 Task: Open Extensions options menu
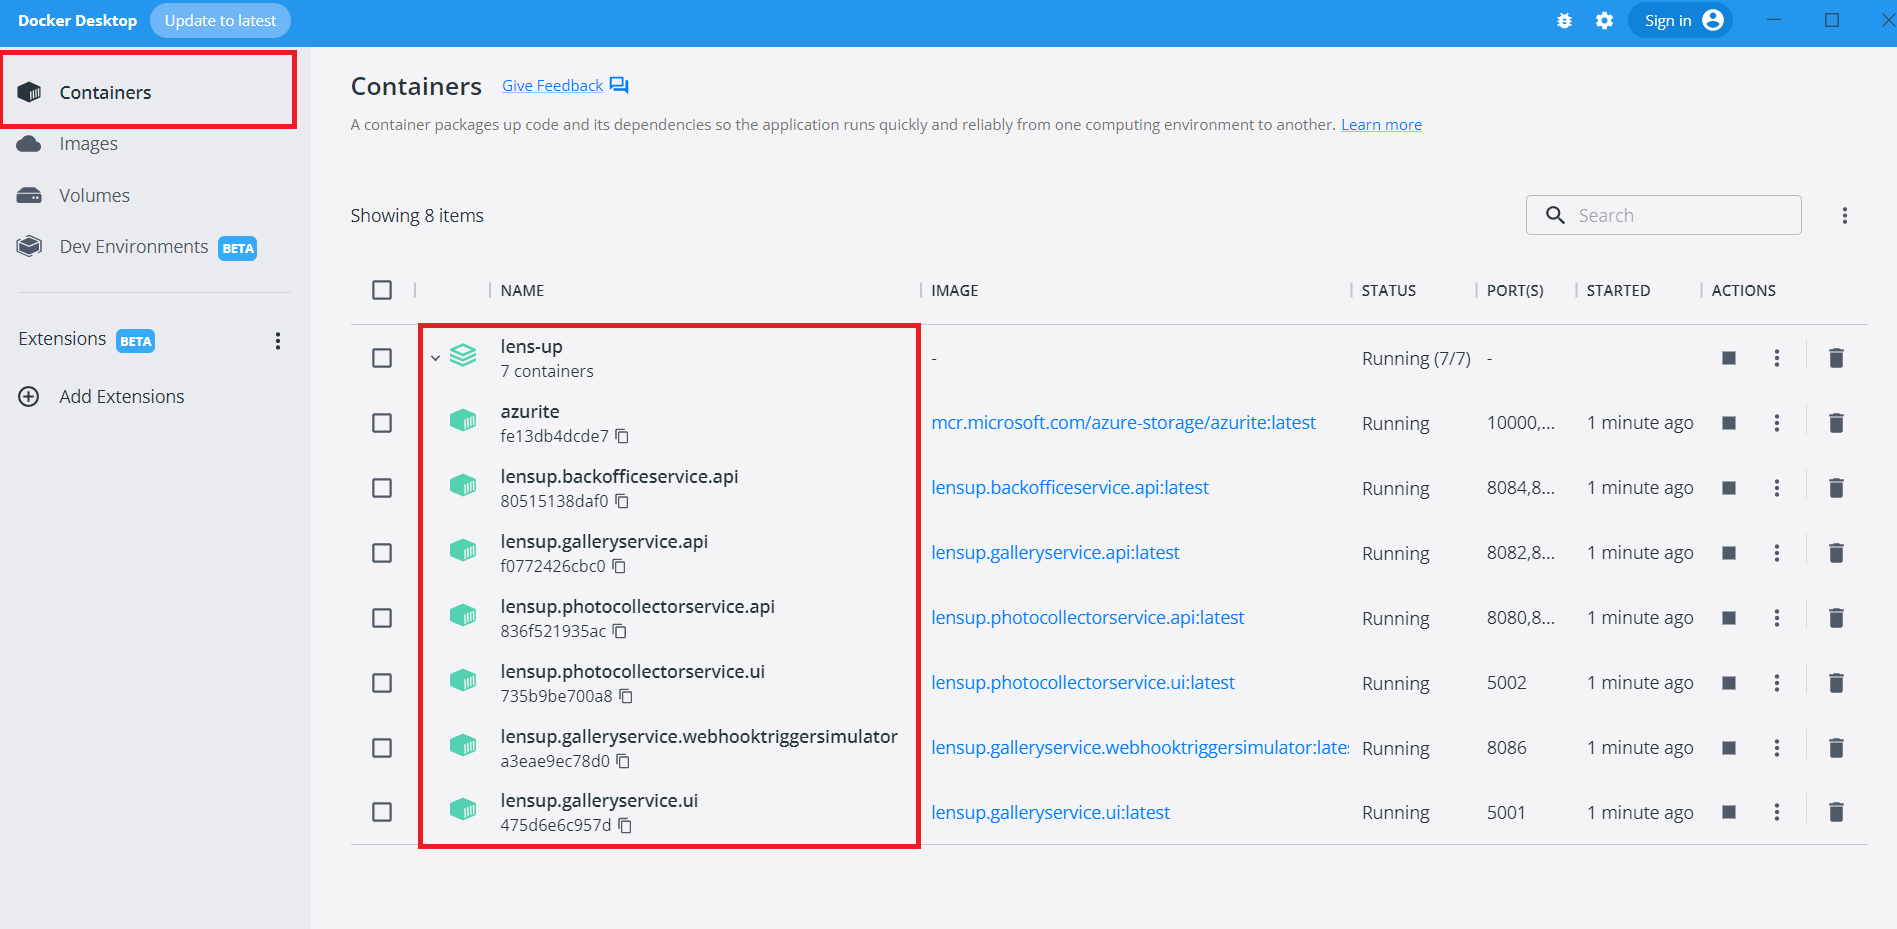pyautogui.click(x=278, y=341)
